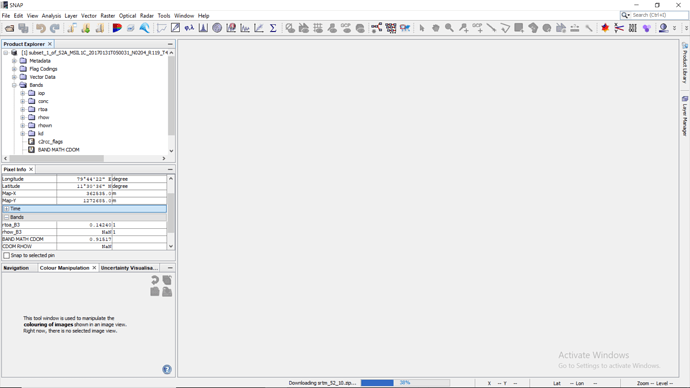Switch to the Uncertainty Visualisation tab
This screenshot has width=690, height=388.
click(x=129, y=268)
